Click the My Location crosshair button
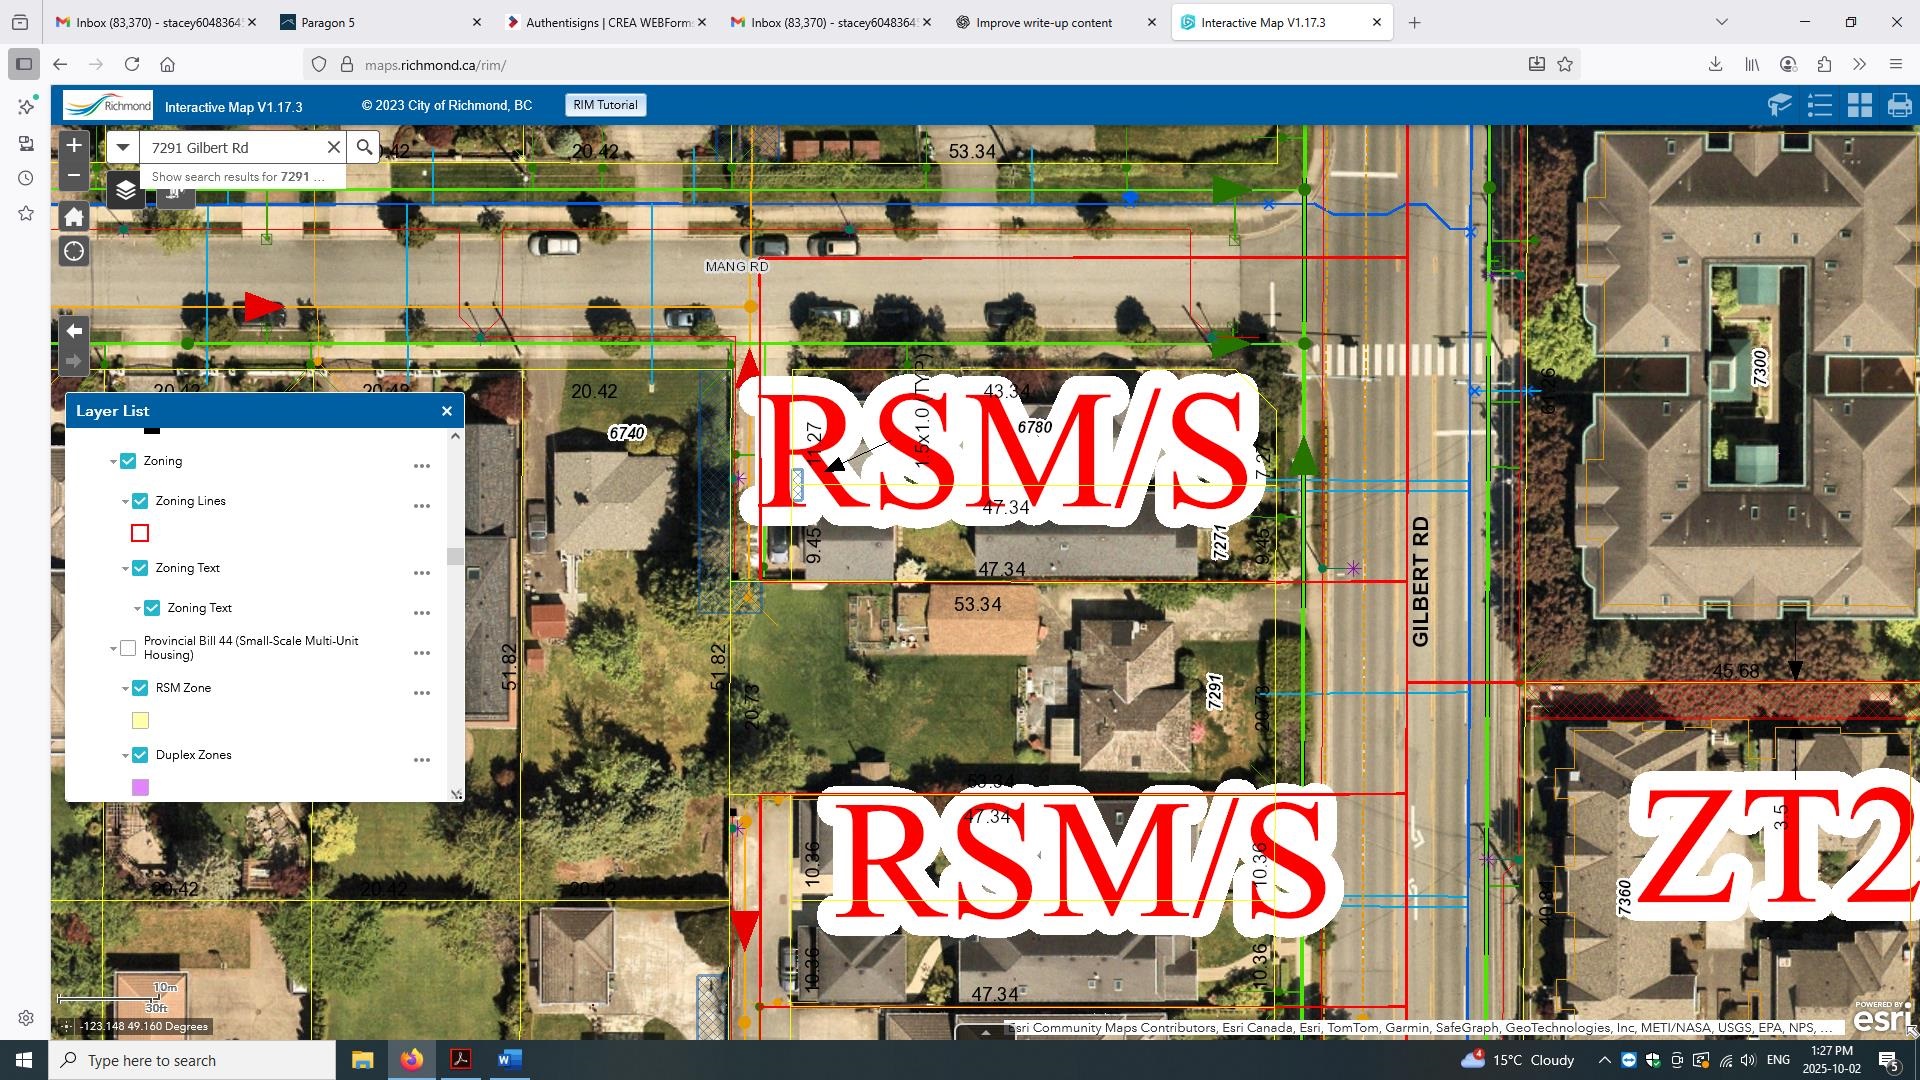The height and width of the screenshot is (1080, 1920). (74, 251)
